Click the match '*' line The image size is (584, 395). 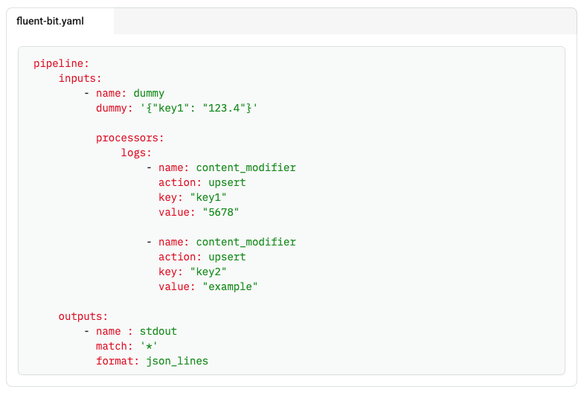pos(127,347)
